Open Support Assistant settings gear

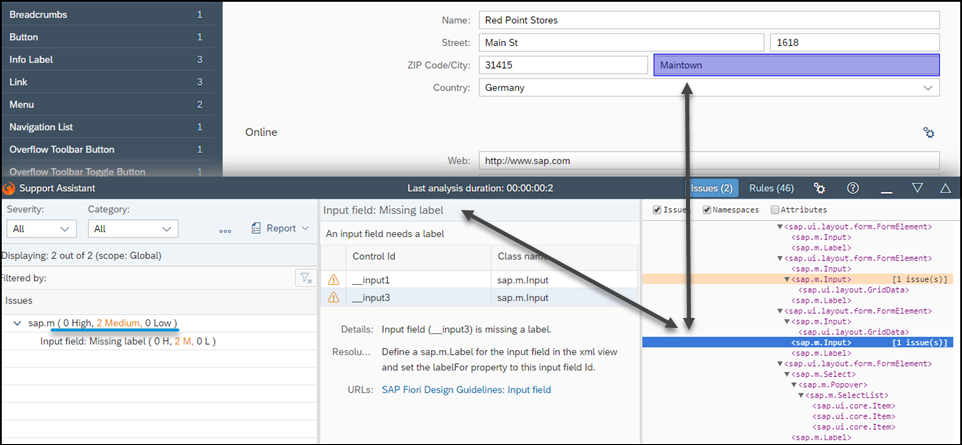819,188
